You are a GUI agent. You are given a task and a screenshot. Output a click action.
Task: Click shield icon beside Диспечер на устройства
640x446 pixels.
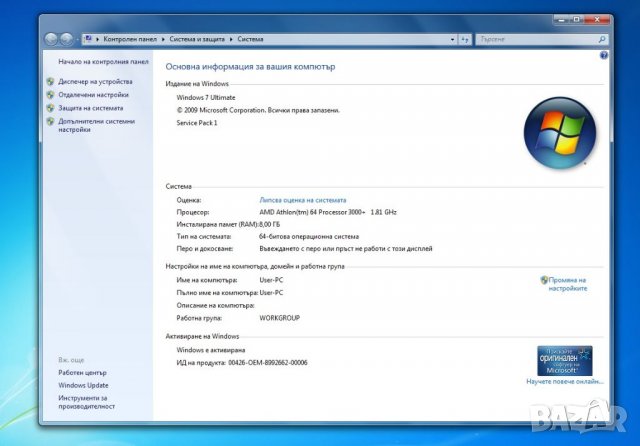(50, 81)
